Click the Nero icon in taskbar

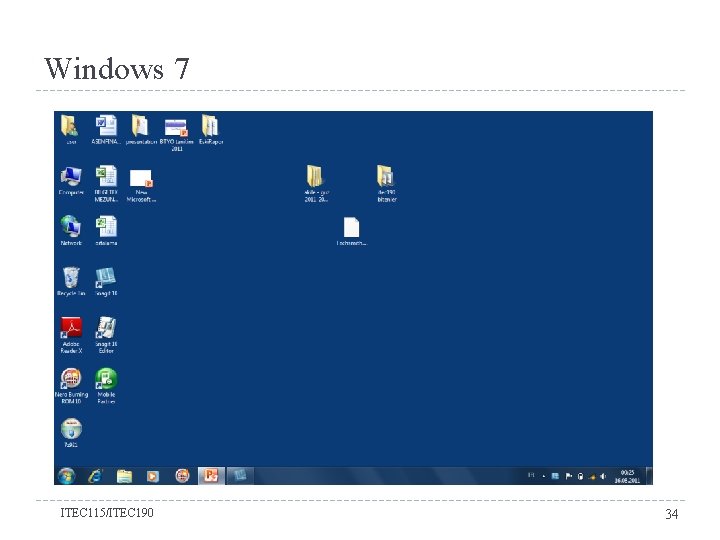(182, 476)
